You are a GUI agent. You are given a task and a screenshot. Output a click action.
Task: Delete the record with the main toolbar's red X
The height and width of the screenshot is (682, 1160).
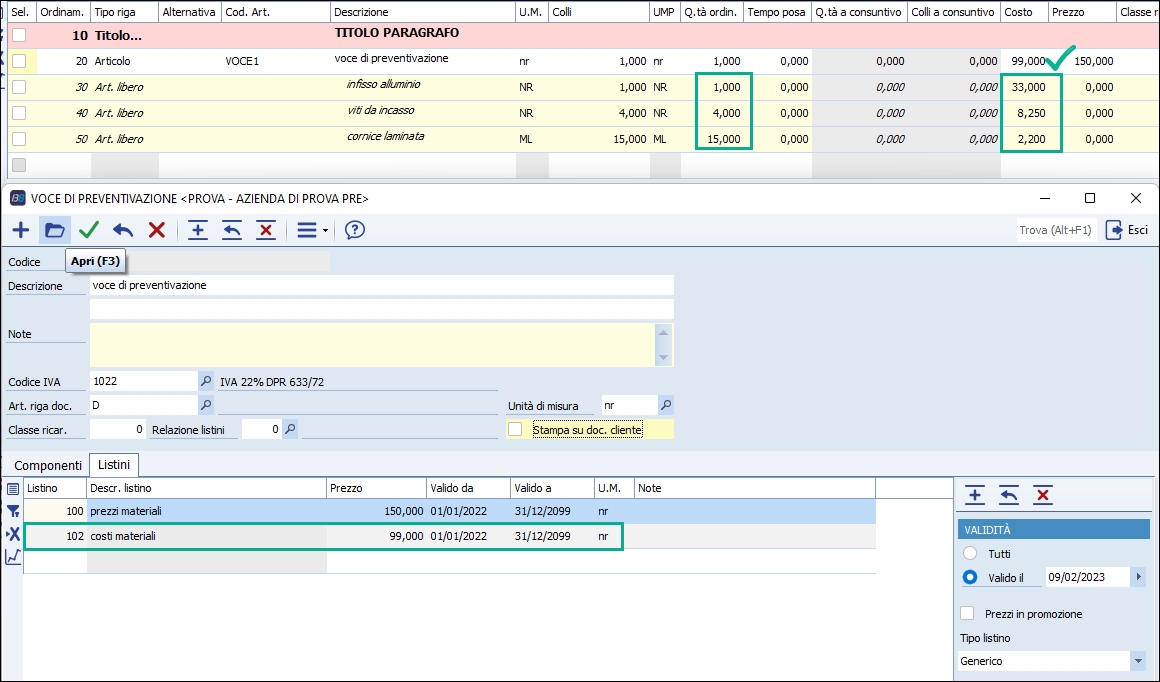pyautogui.click(x=157, y=231)
